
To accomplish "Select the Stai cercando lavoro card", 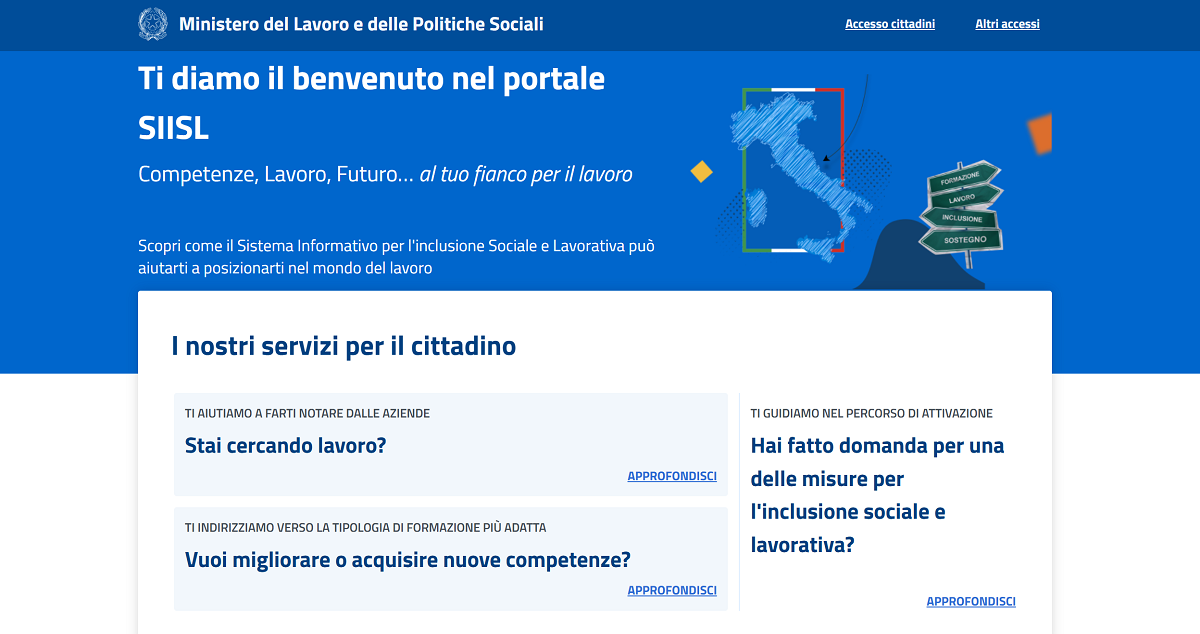I will pos(450,444).
